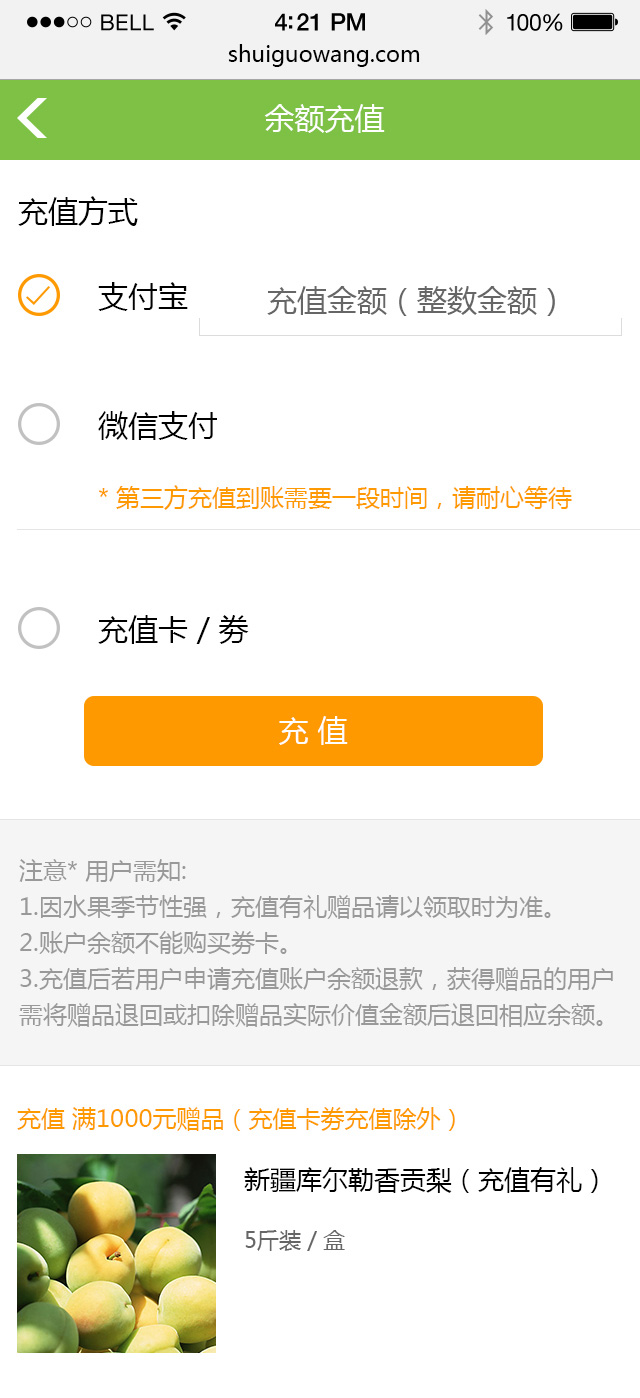Tap the battery icon in status bar

pyautogui.click(x=593, y=22)
